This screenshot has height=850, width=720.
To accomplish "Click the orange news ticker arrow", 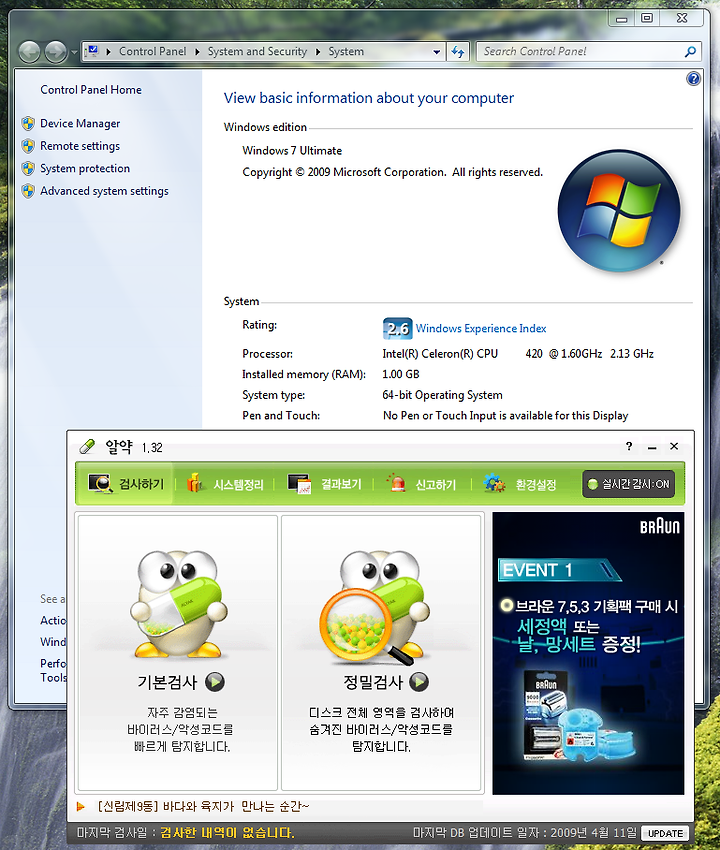I will pos(81,807).
